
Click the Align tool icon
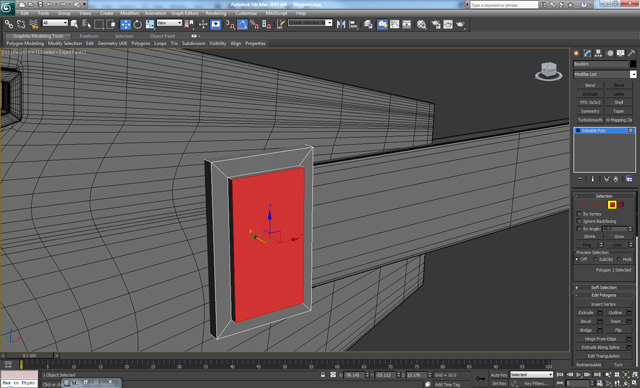(x=353, y=24)
